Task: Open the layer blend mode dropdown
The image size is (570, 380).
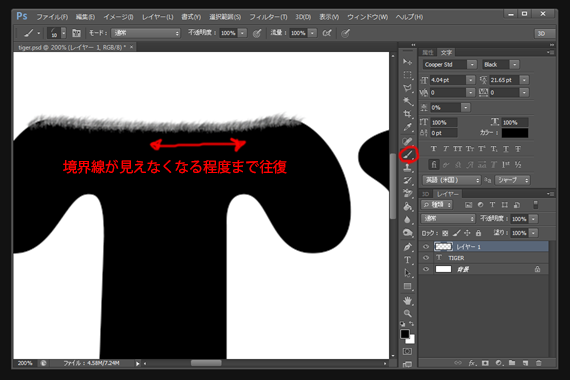Action: point(448,219)
